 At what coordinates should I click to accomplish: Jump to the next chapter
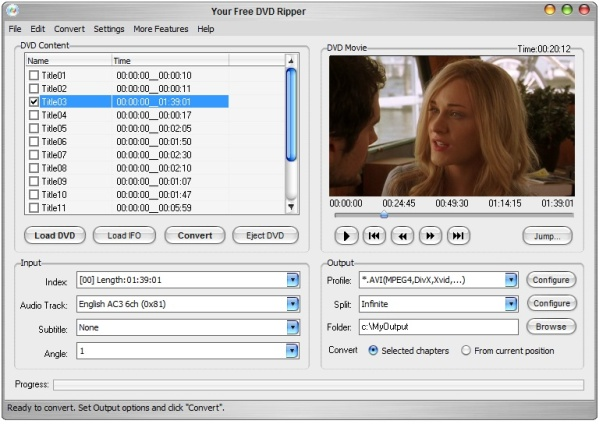(x=458, y=236)
